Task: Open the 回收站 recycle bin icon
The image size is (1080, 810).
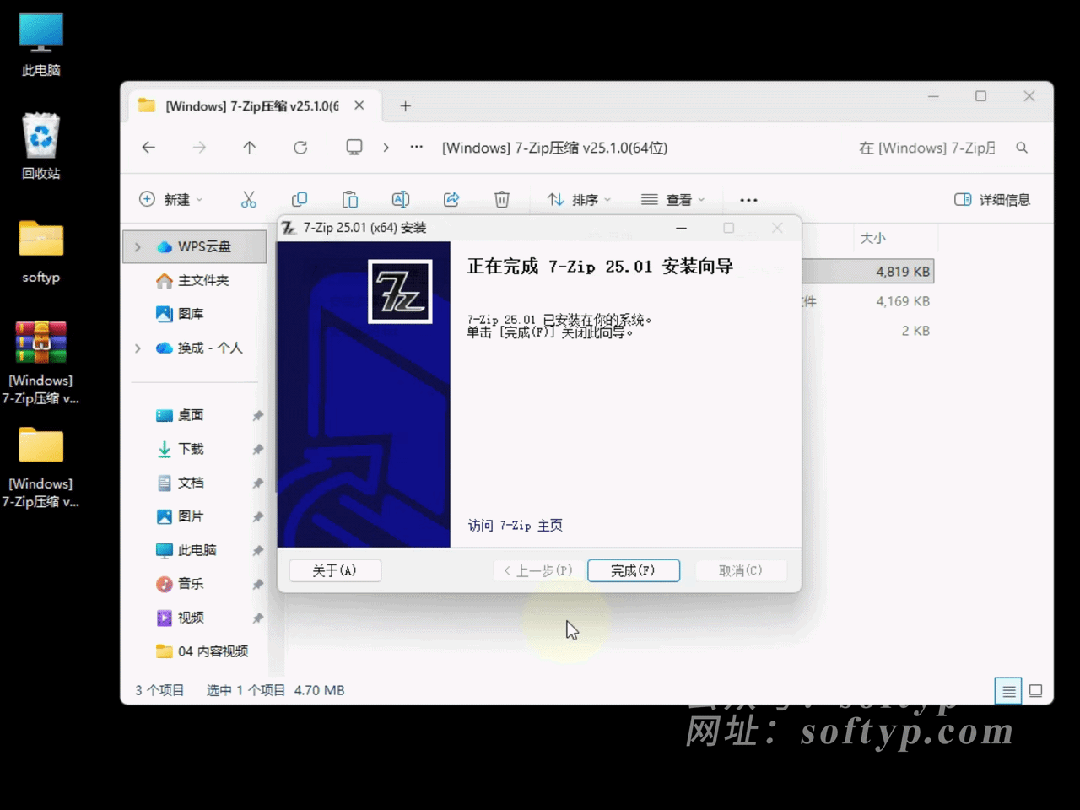Action: 41,147
